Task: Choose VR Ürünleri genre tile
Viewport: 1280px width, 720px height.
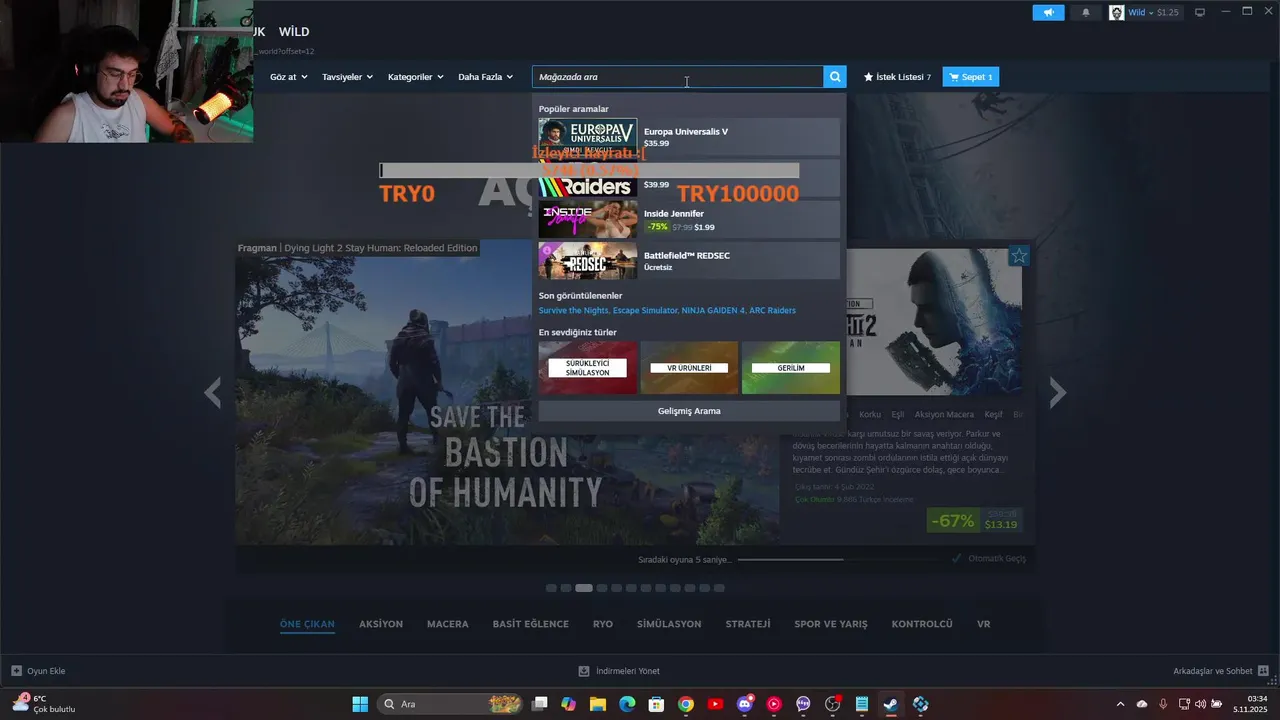Action: click(689, 368)
